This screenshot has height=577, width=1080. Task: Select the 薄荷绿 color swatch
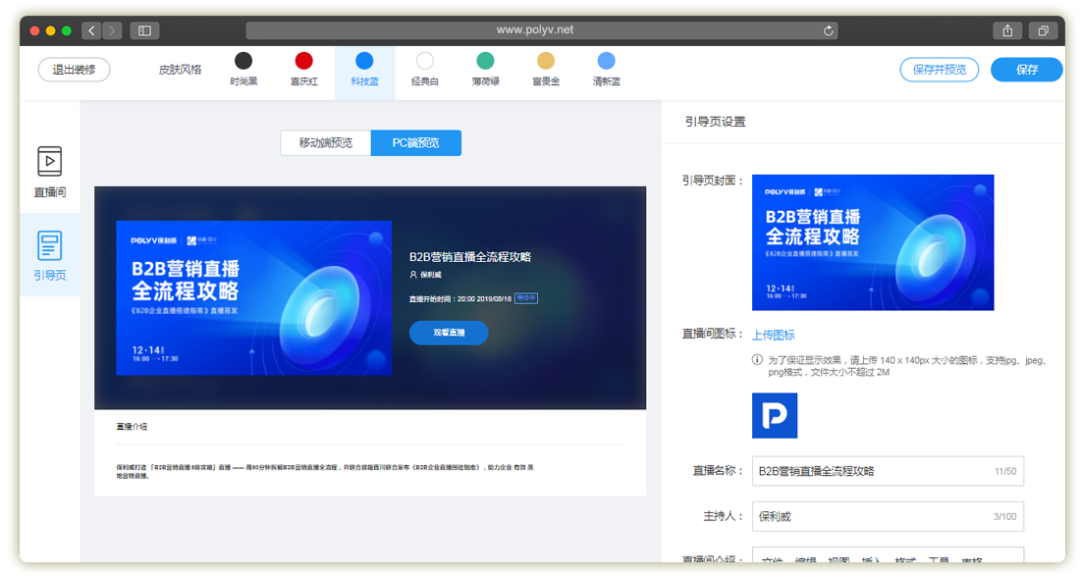(x=485, y=60)
